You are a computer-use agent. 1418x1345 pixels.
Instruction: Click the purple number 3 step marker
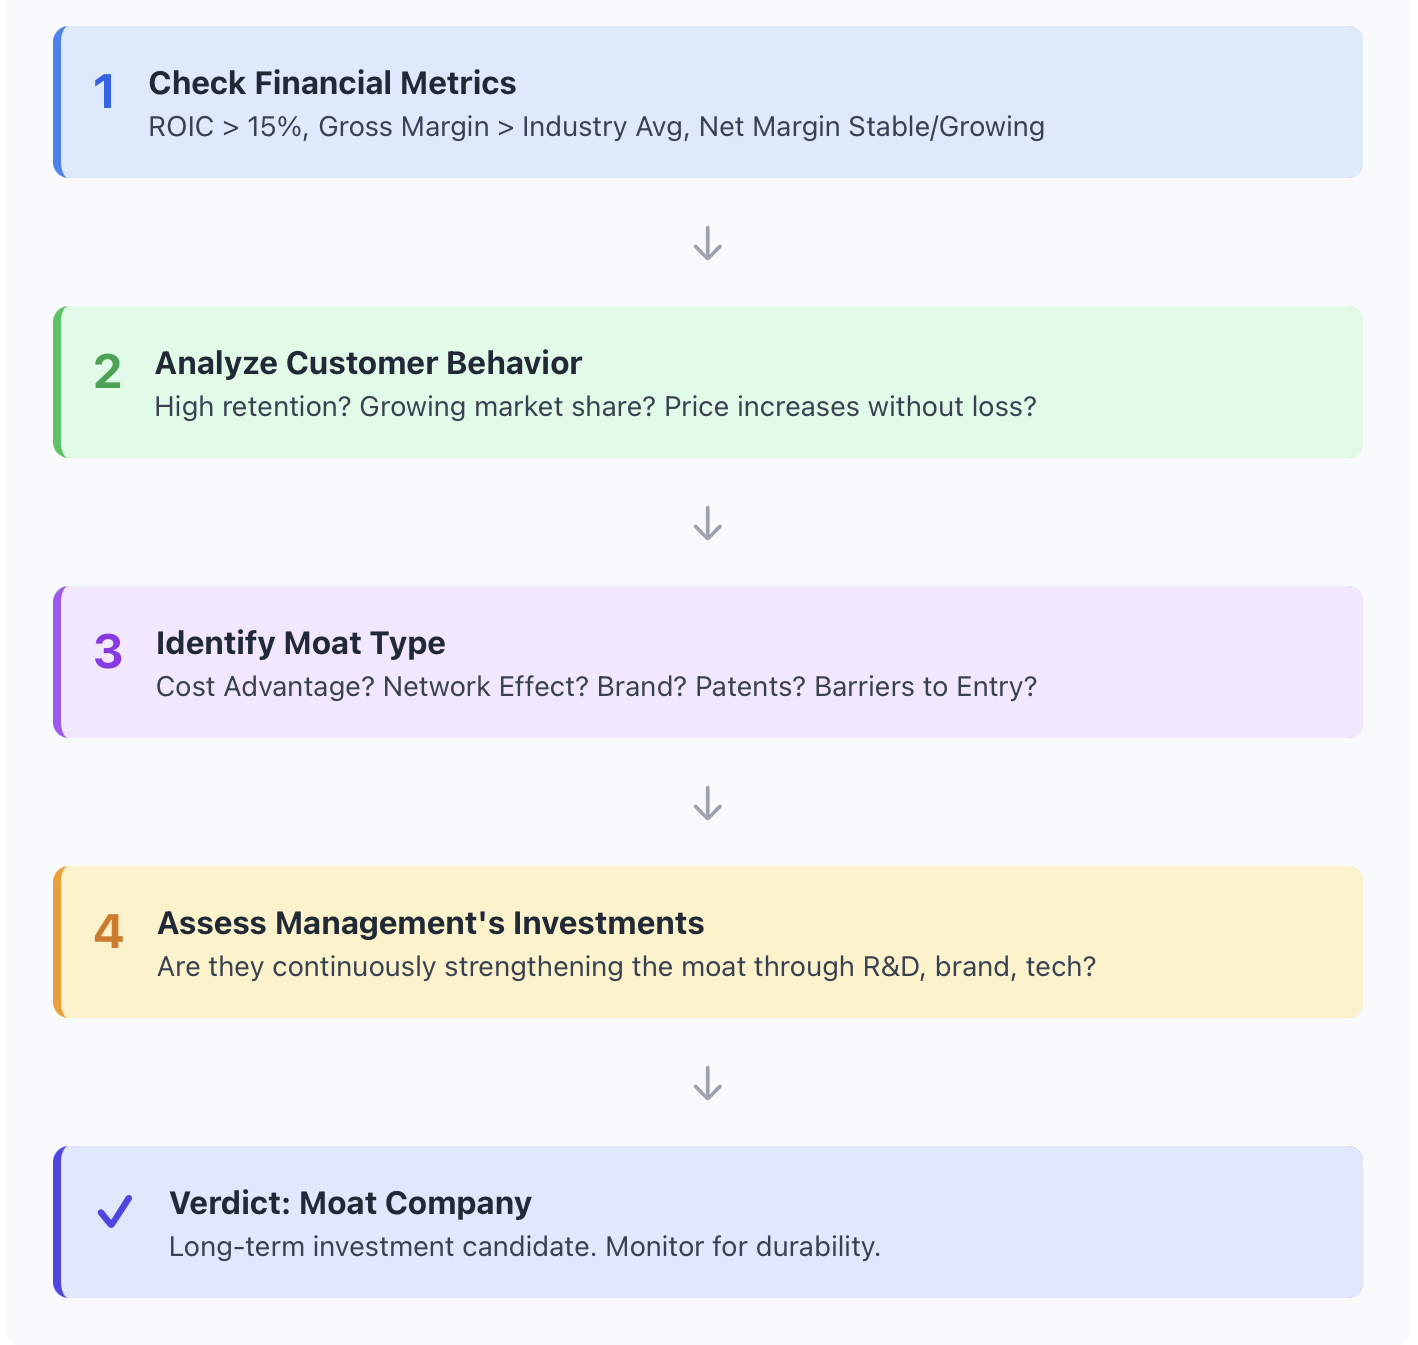pos(108,652)
